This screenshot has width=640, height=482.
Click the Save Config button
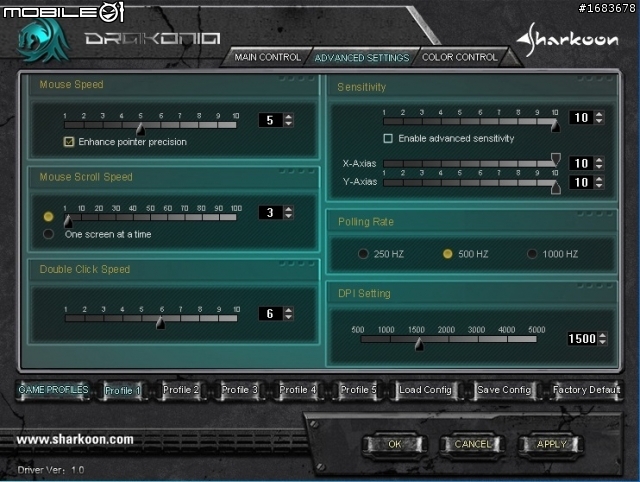coord(504,390)
